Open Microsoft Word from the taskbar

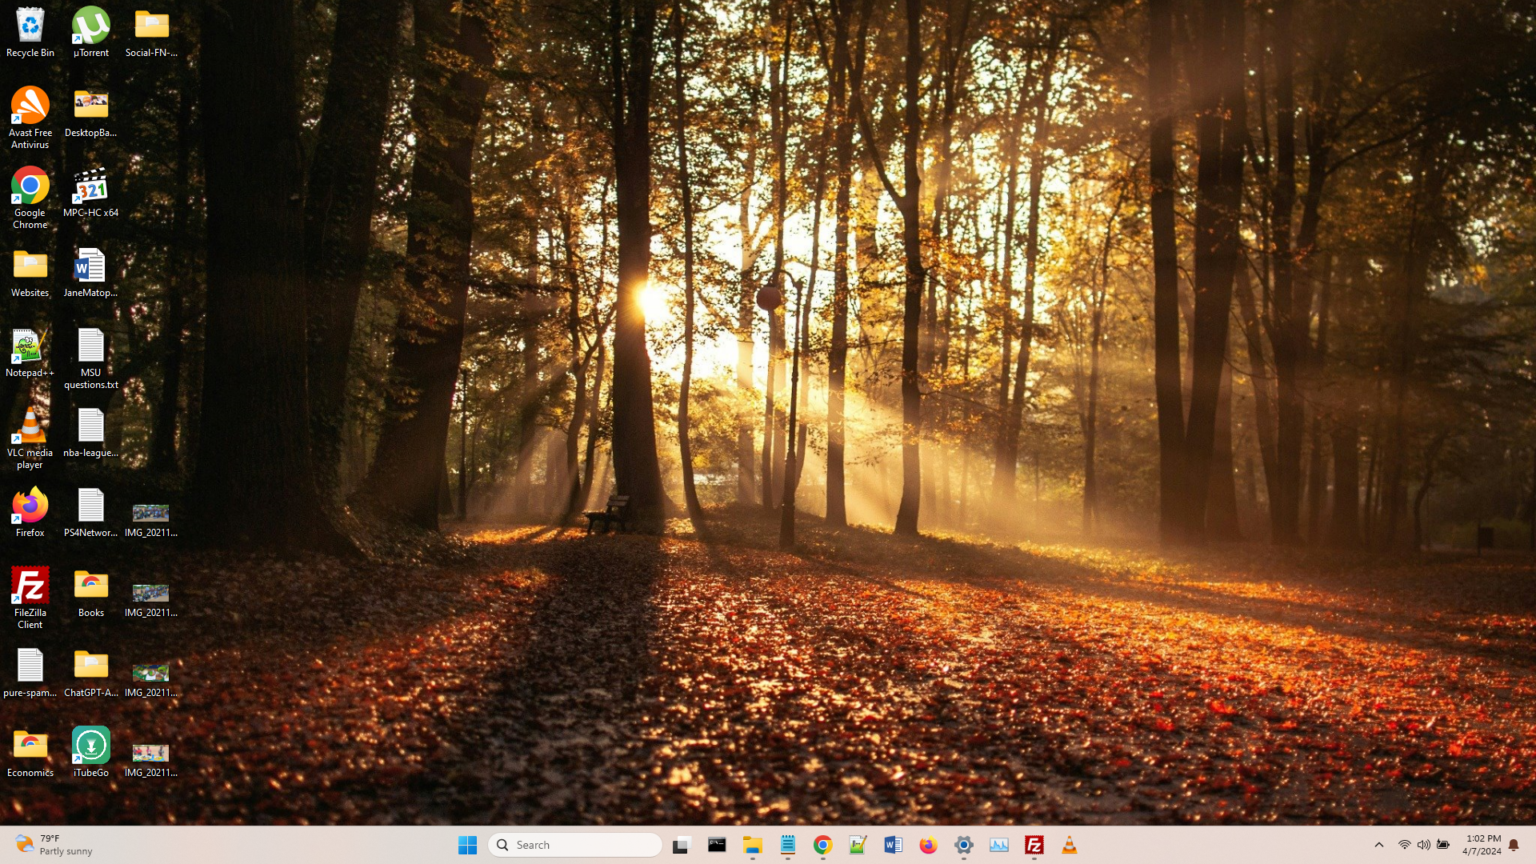(893, 845)
